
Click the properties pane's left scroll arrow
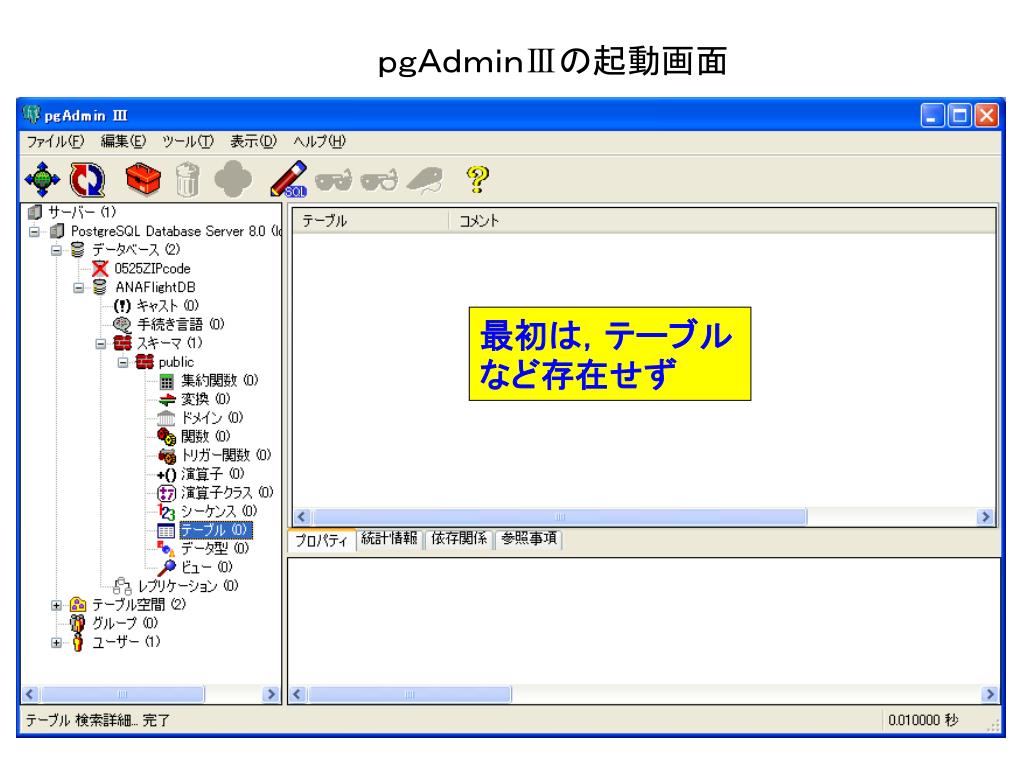tap(297, 694)
